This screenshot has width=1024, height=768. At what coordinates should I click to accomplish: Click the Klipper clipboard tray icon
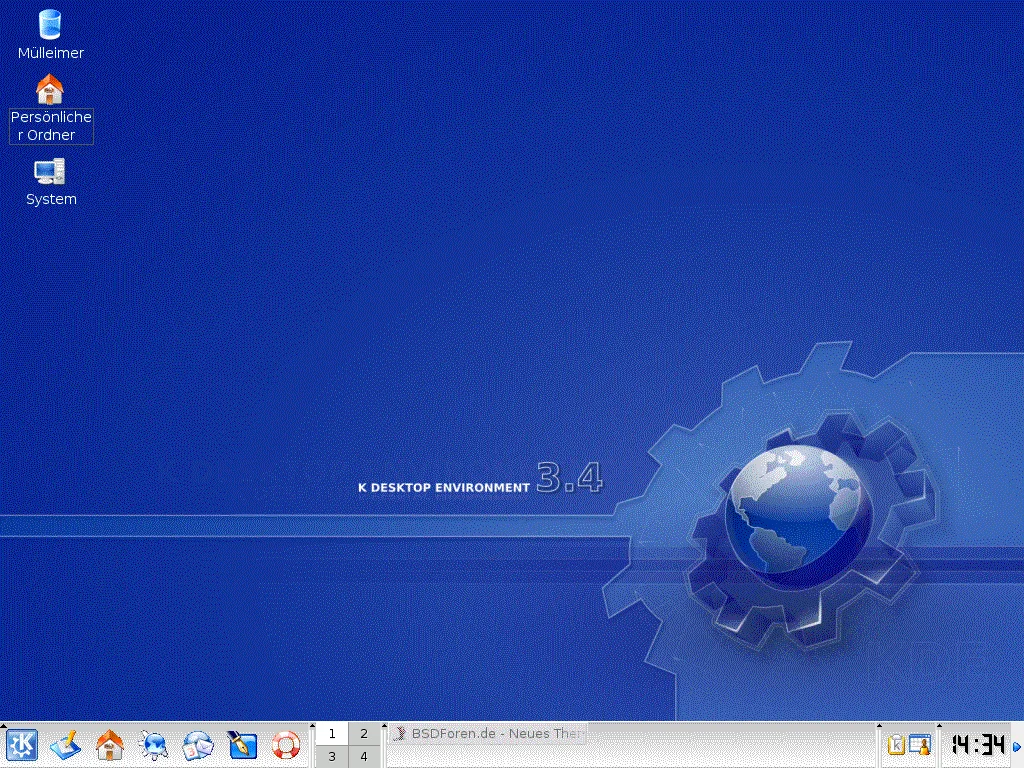896,745
